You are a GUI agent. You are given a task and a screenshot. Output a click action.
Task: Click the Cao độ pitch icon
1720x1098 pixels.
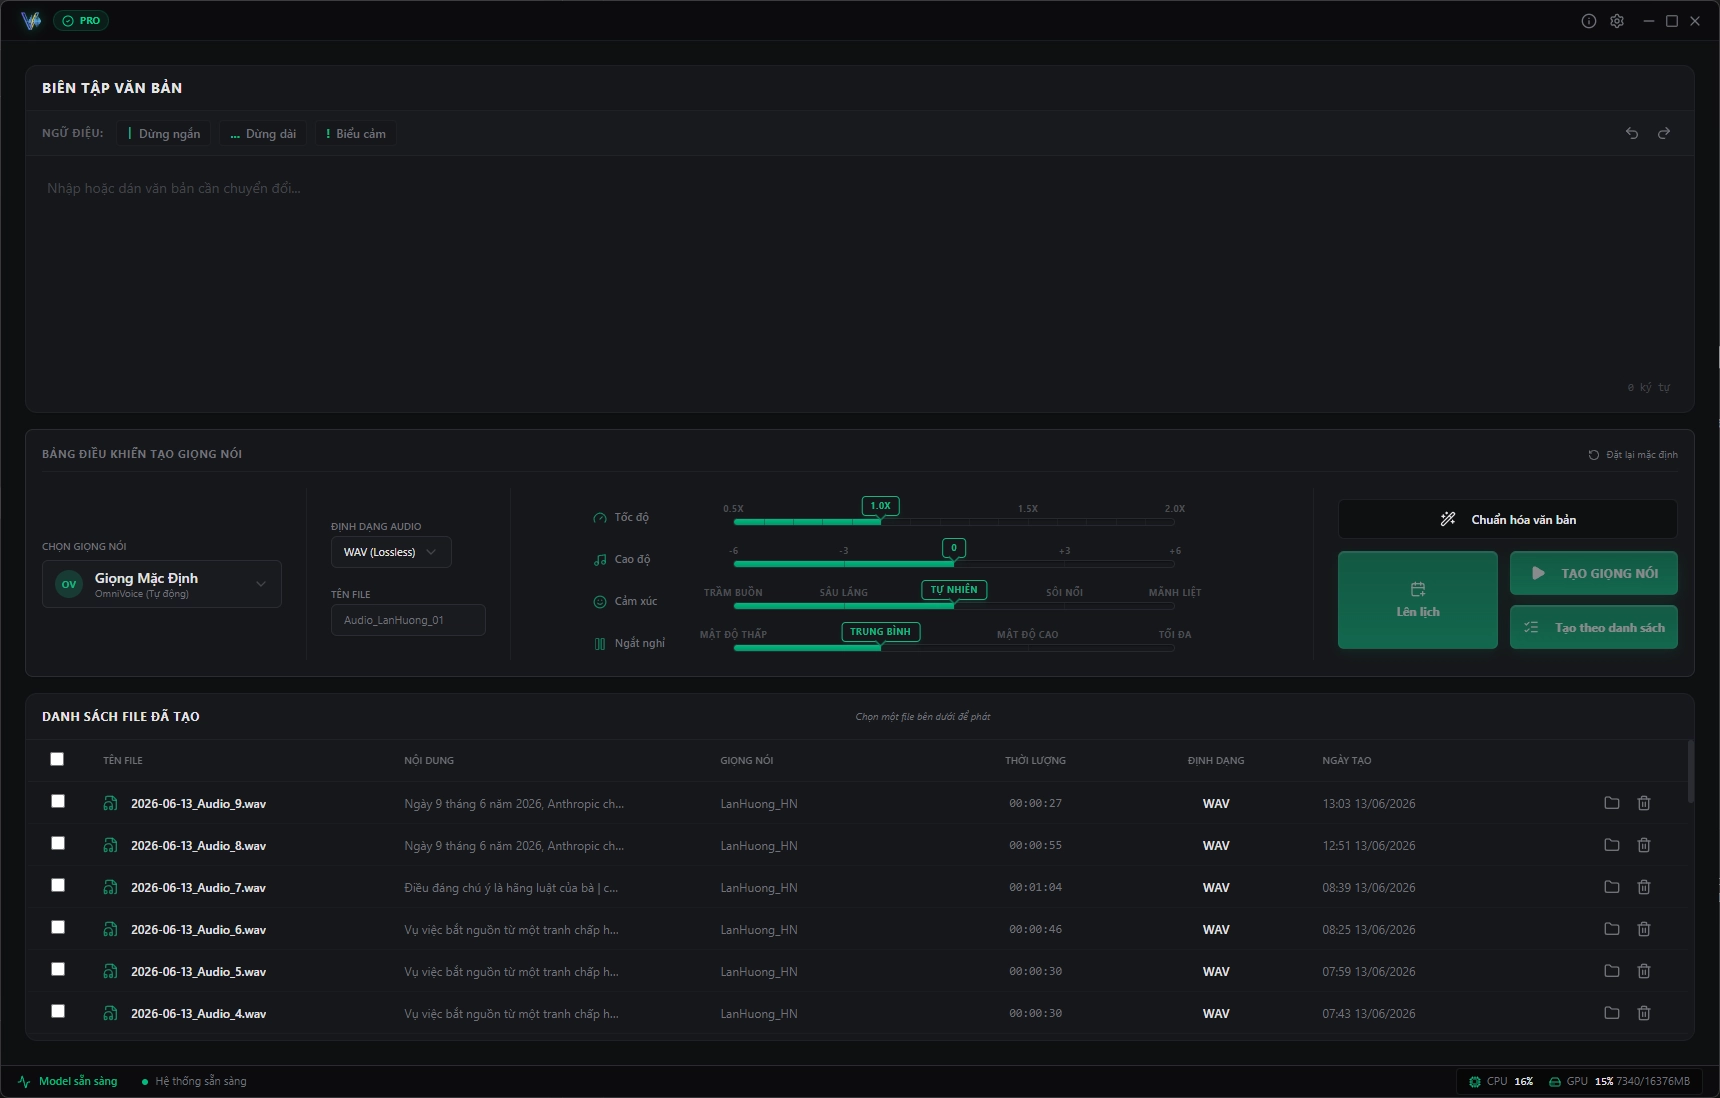click(x=600, y=560)
